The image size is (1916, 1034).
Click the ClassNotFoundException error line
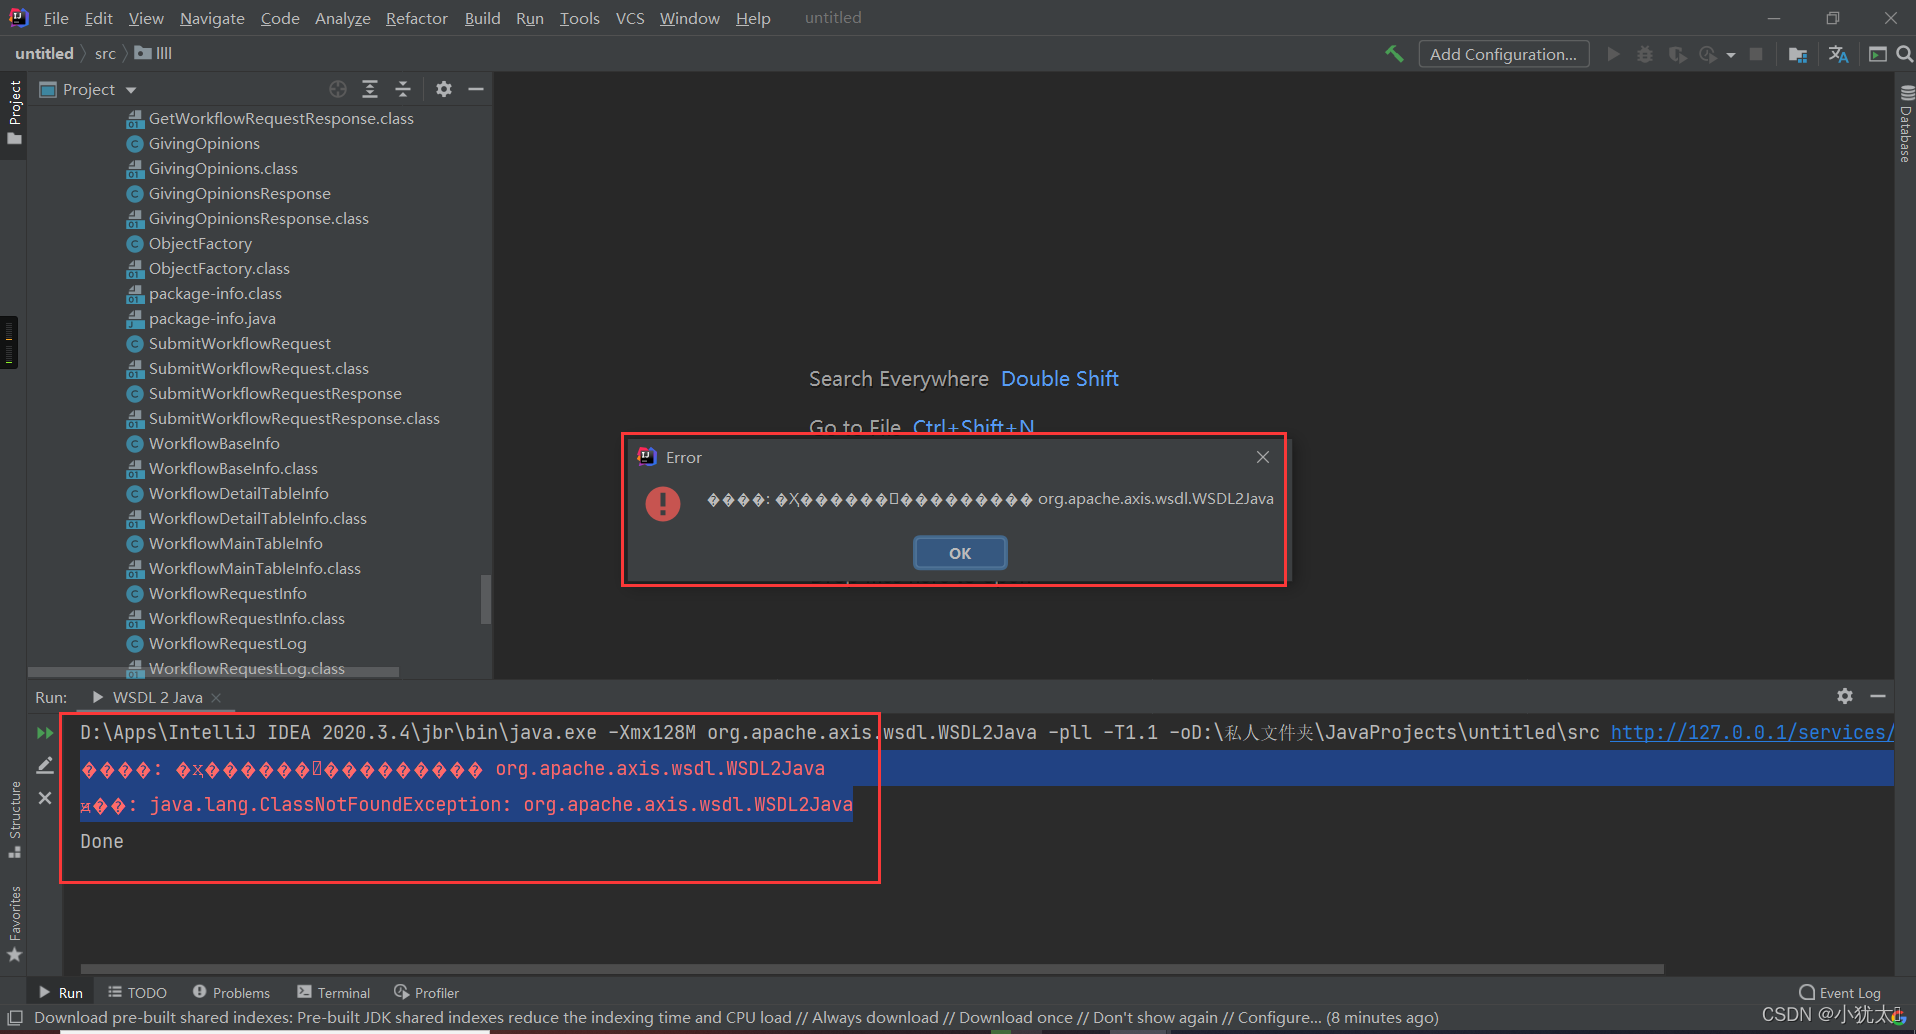[x=466, y=805]
